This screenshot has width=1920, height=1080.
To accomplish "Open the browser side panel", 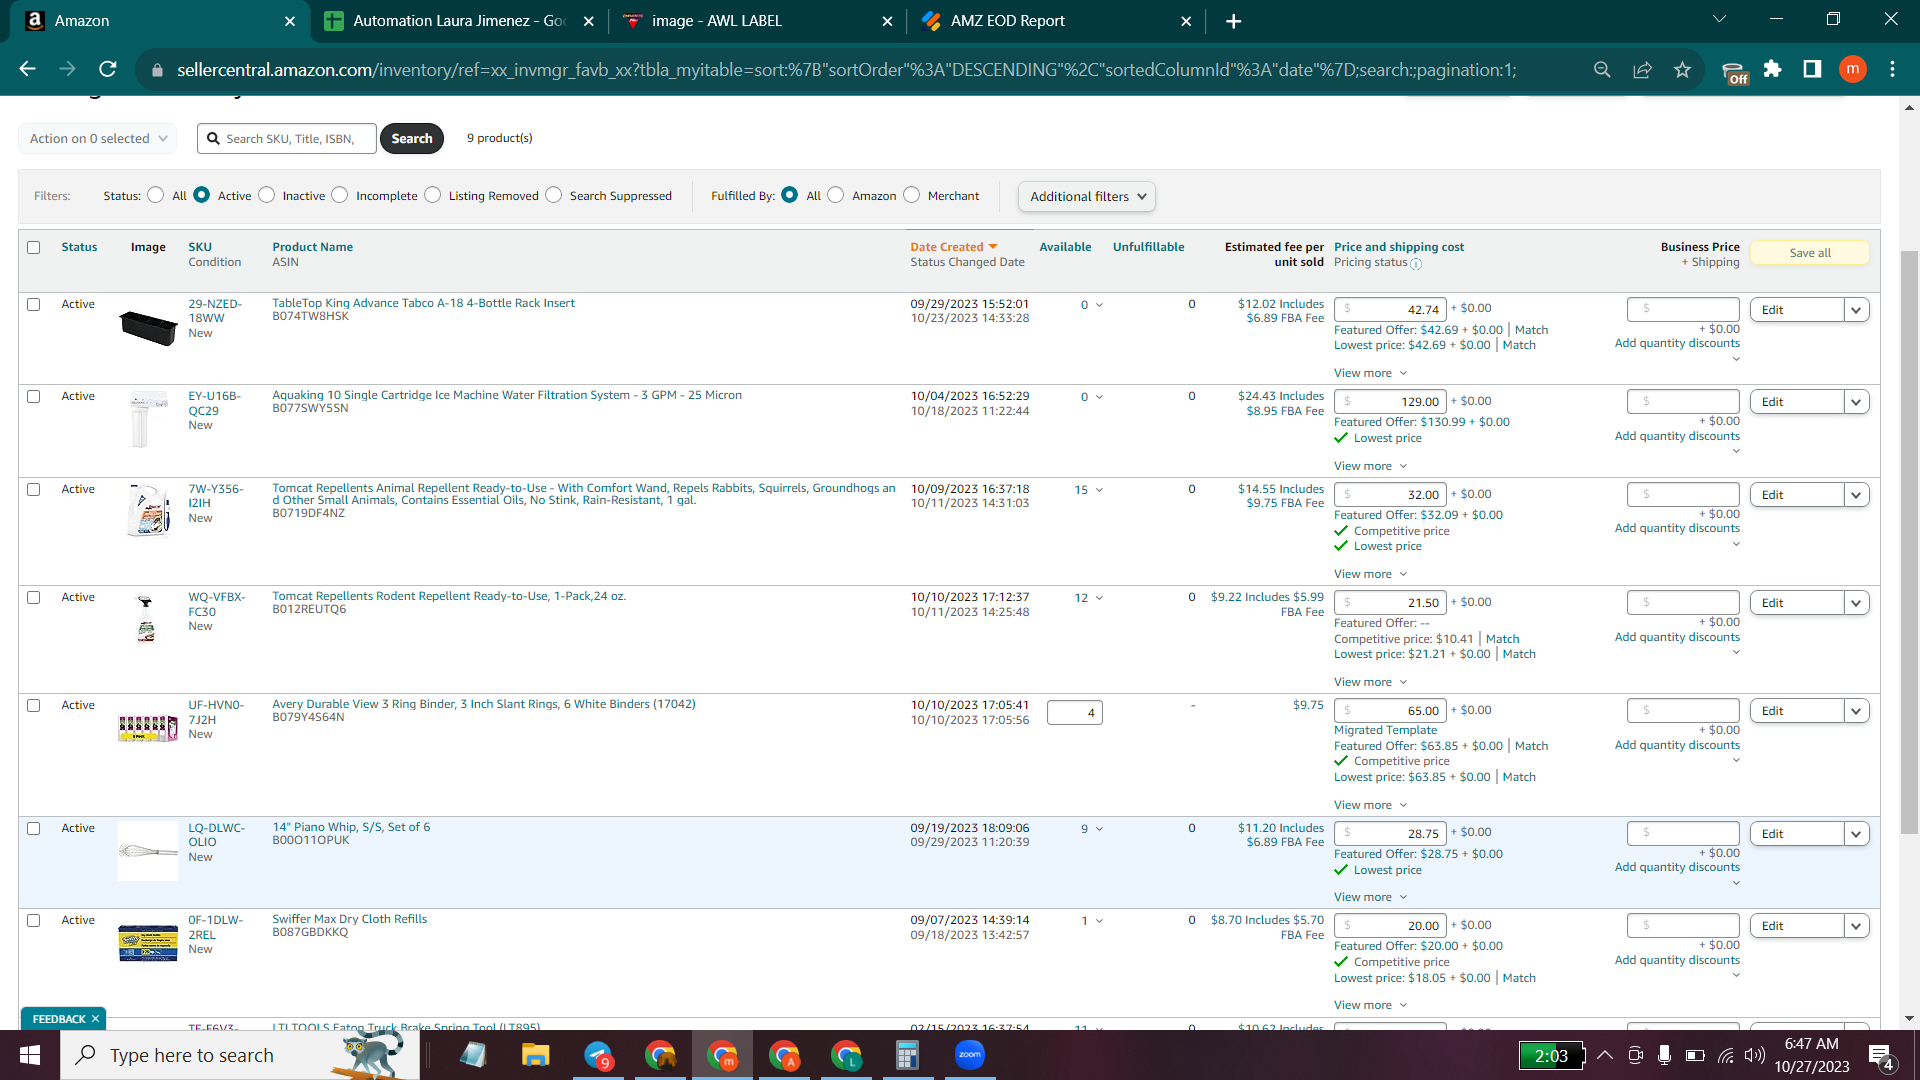I will [x=1812, y=69].
